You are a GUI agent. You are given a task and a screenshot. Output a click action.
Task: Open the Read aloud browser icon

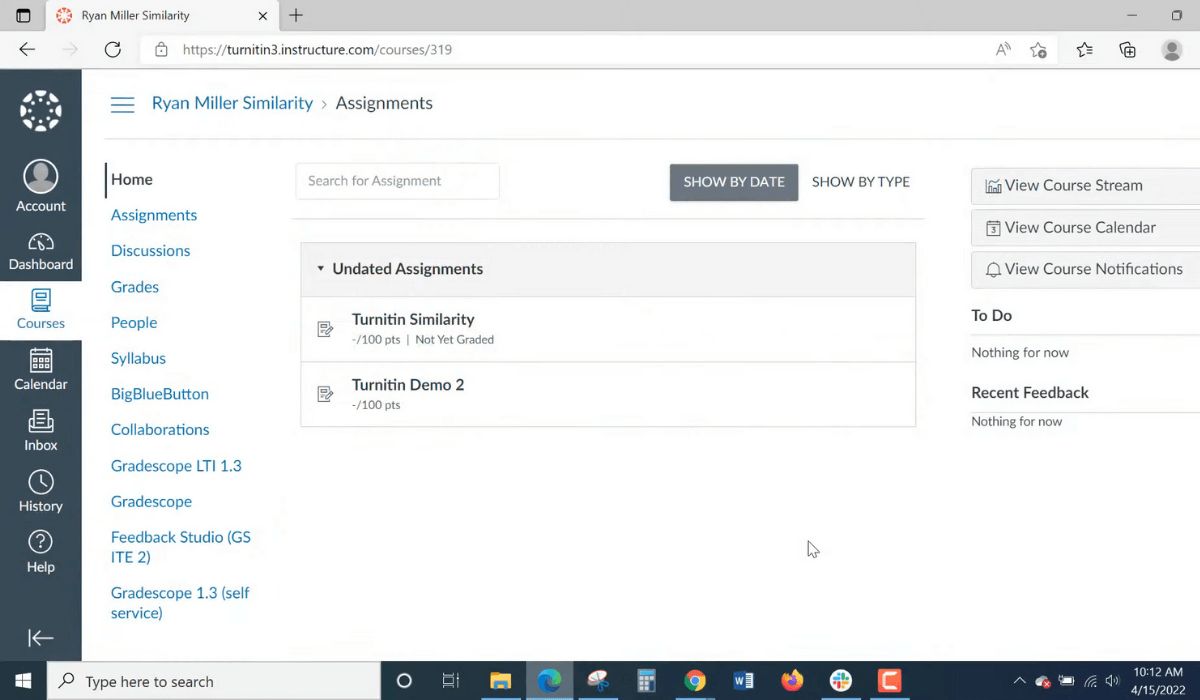pos(1003,49)
